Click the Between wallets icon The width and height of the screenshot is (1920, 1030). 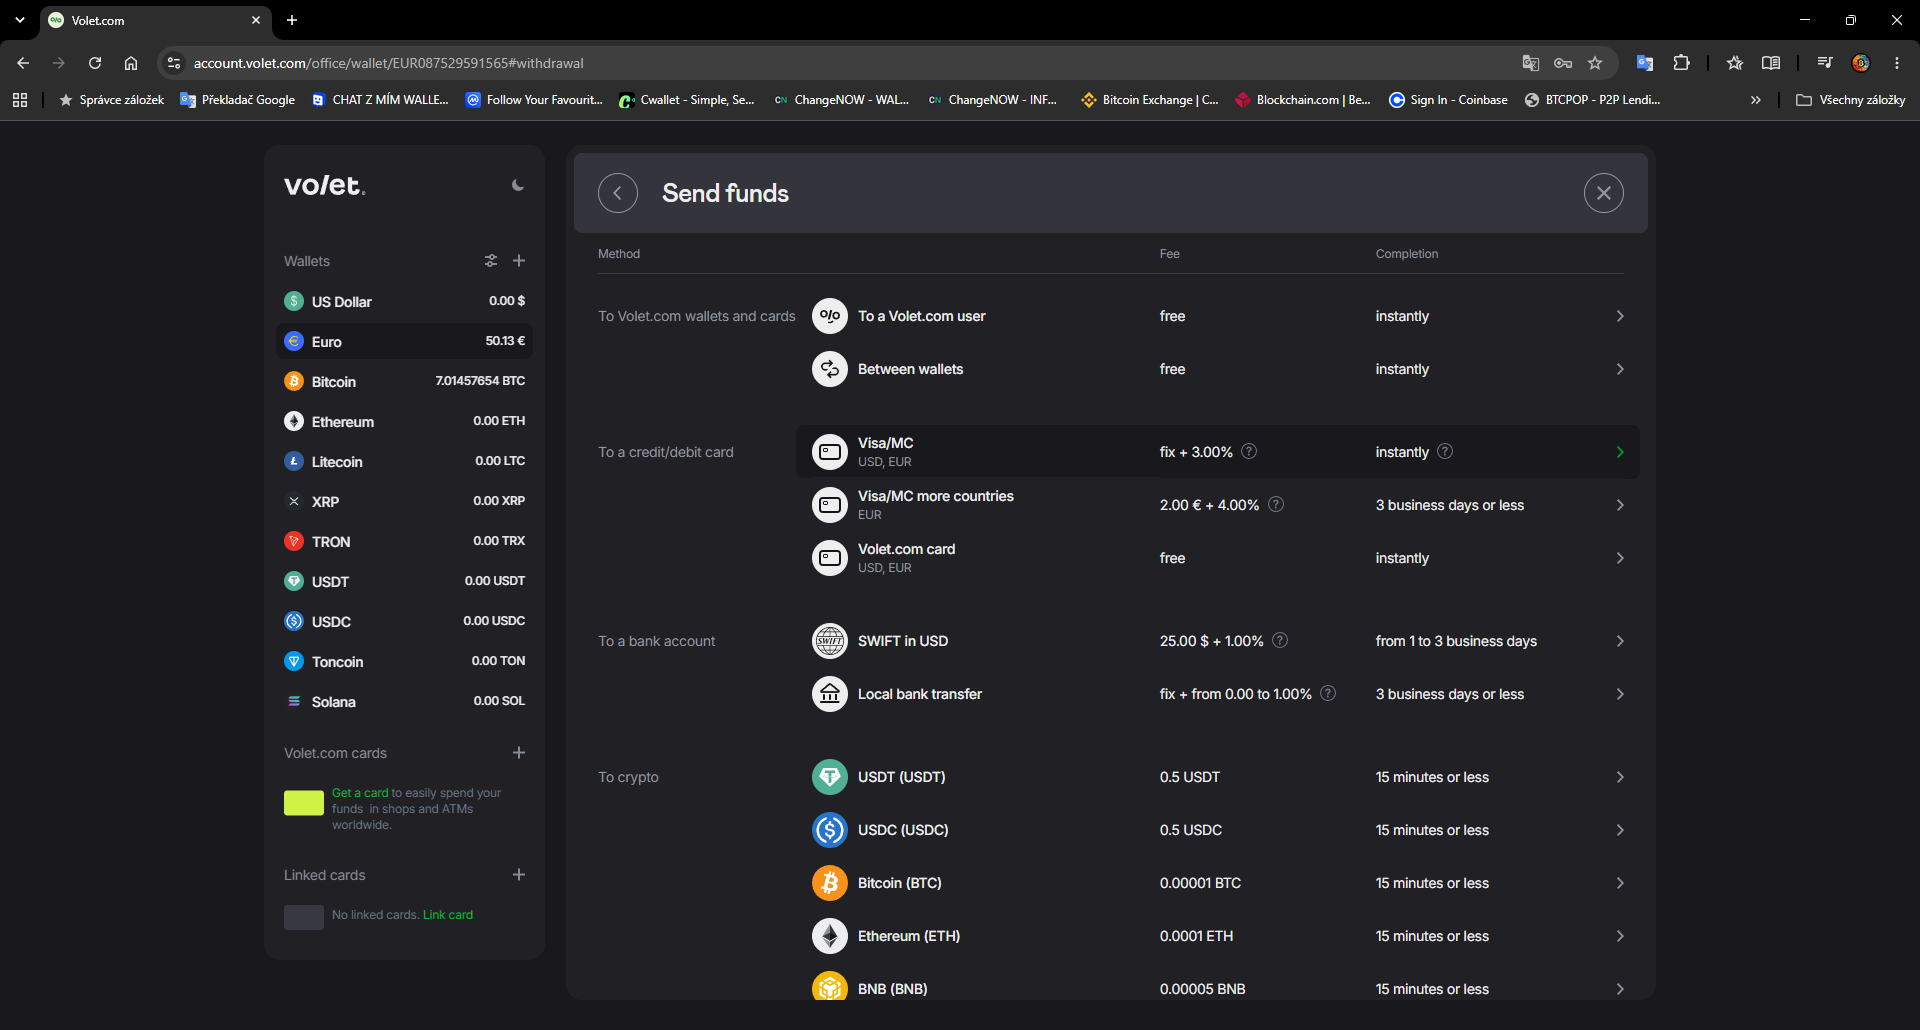coord(830,369)
